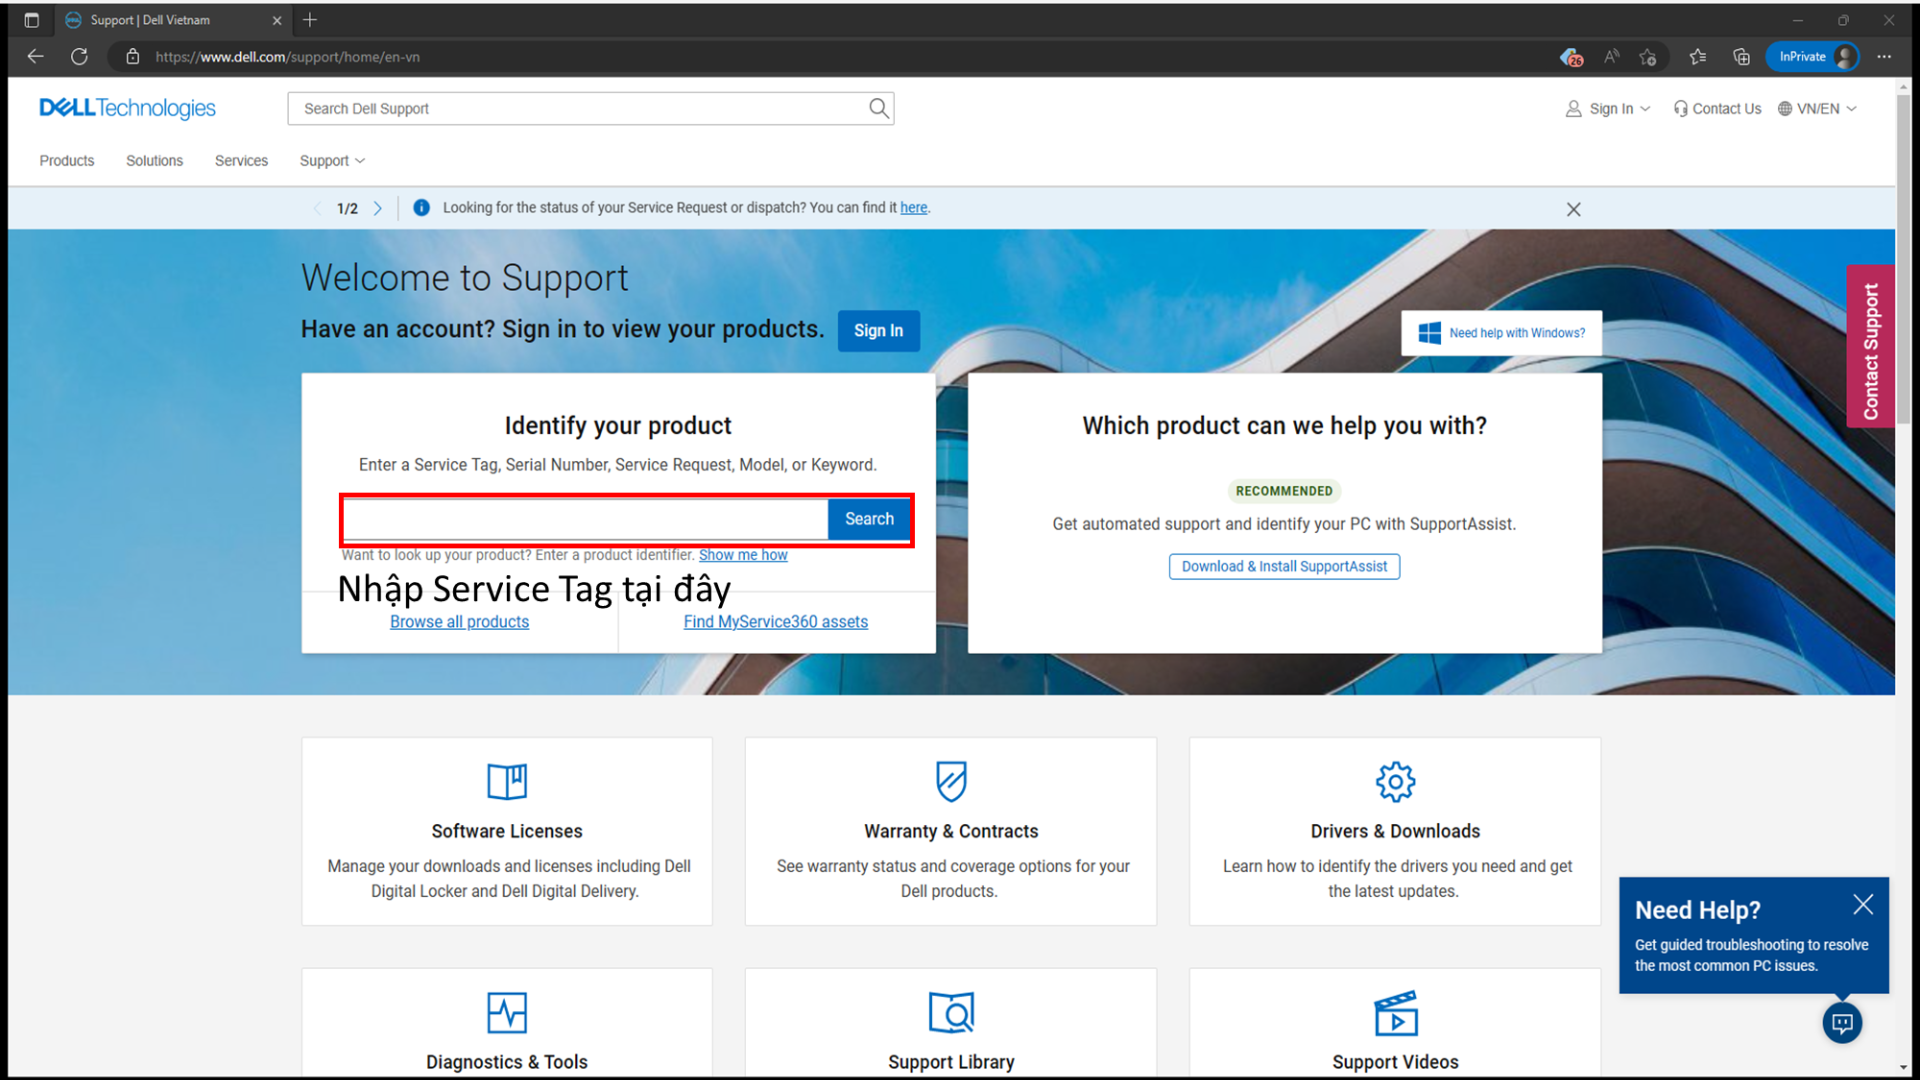Viewport: 1920px width, 1080px height.
Task: Open the shopping coupons icon in address bar
Action: pyautogui.click(x=1571, y=57)
